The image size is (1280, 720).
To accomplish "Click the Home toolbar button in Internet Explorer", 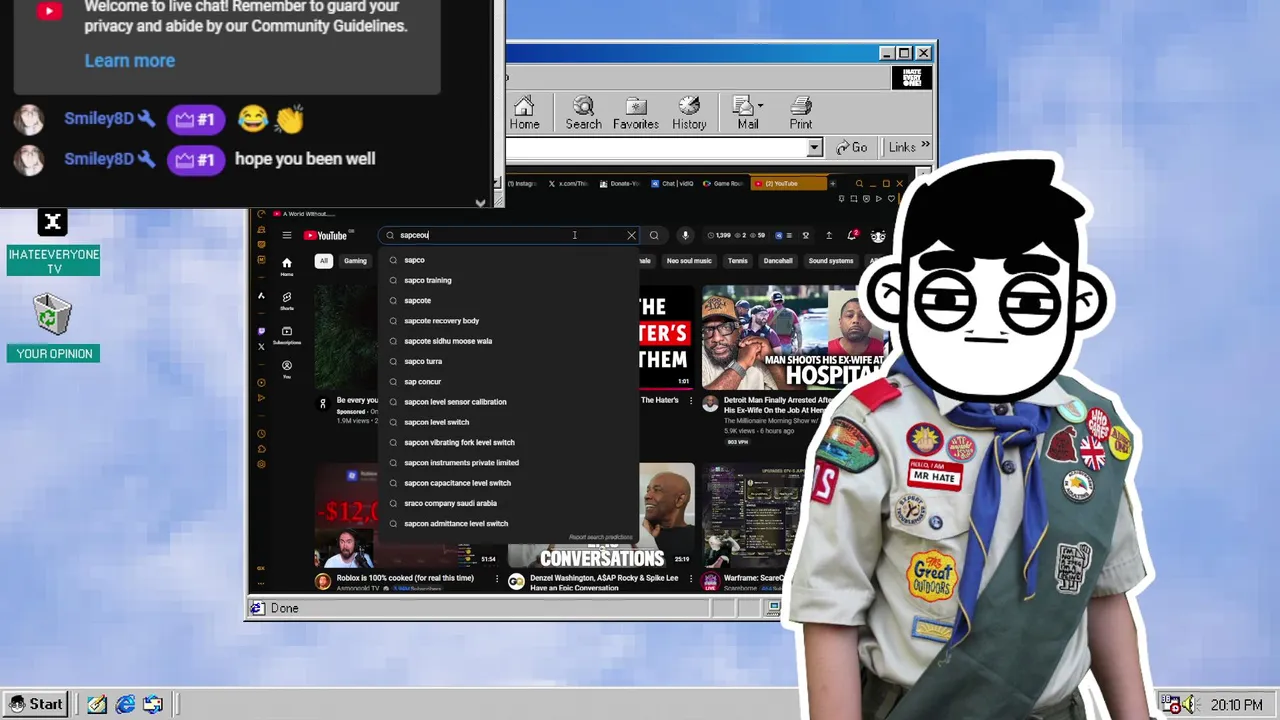I will [524, 113].
